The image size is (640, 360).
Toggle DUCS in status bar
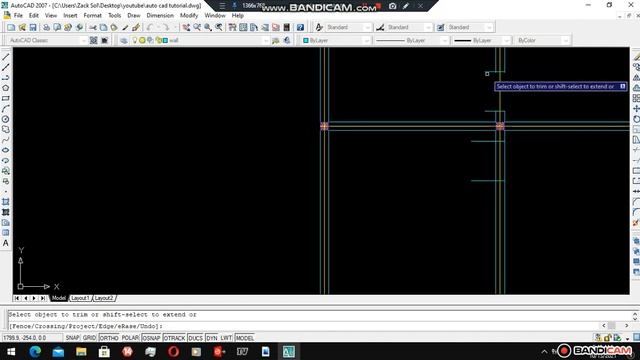196,338
